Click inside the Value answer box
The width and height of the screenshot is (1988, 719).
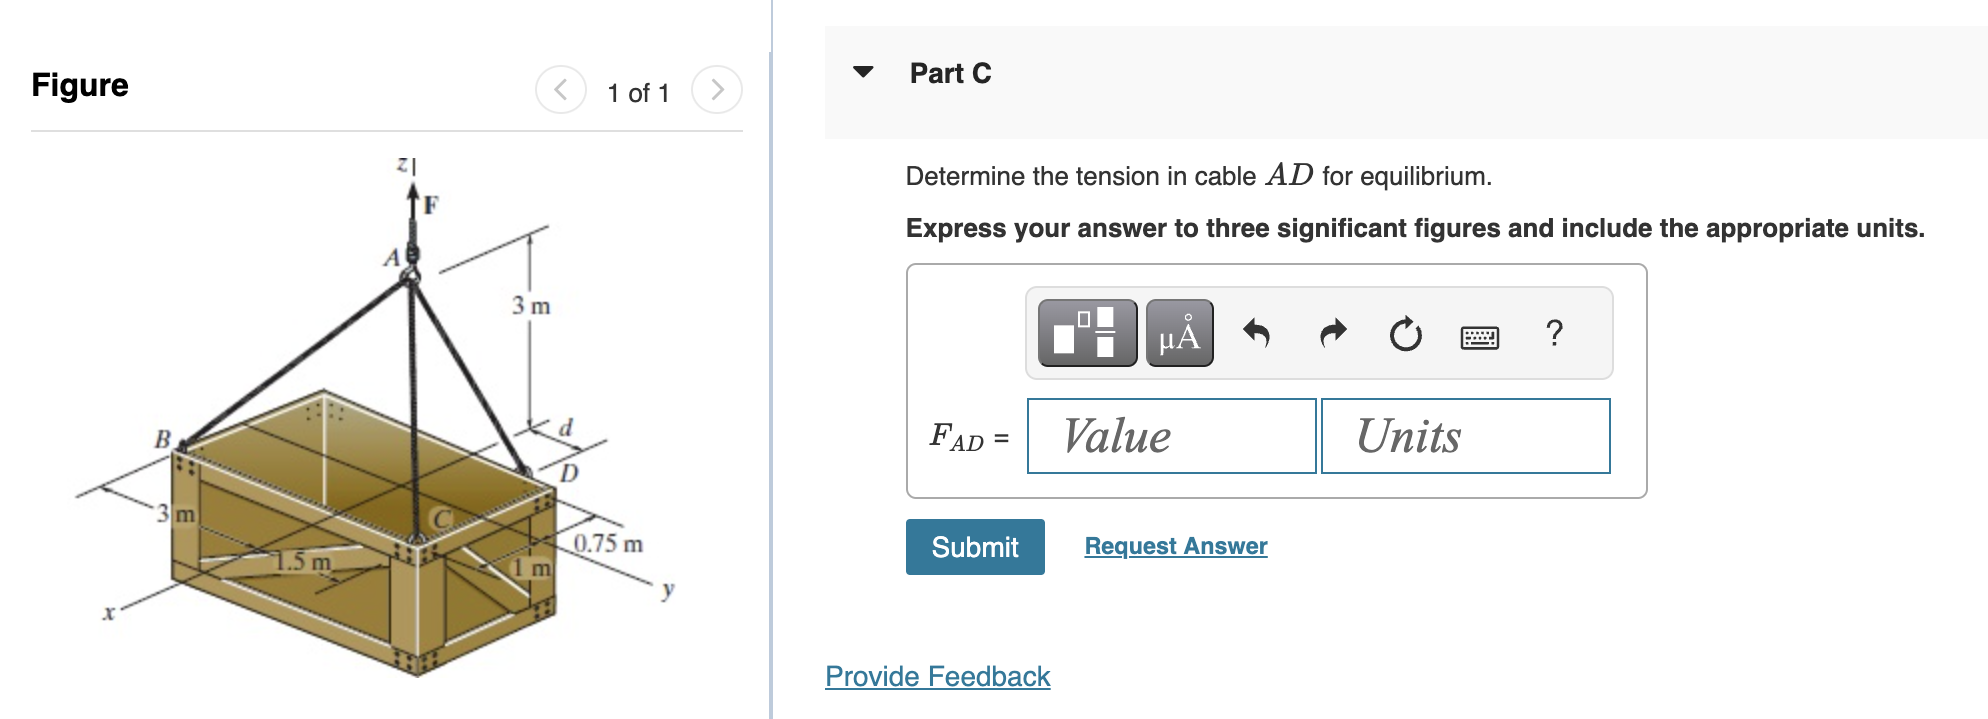(1170, 435)
